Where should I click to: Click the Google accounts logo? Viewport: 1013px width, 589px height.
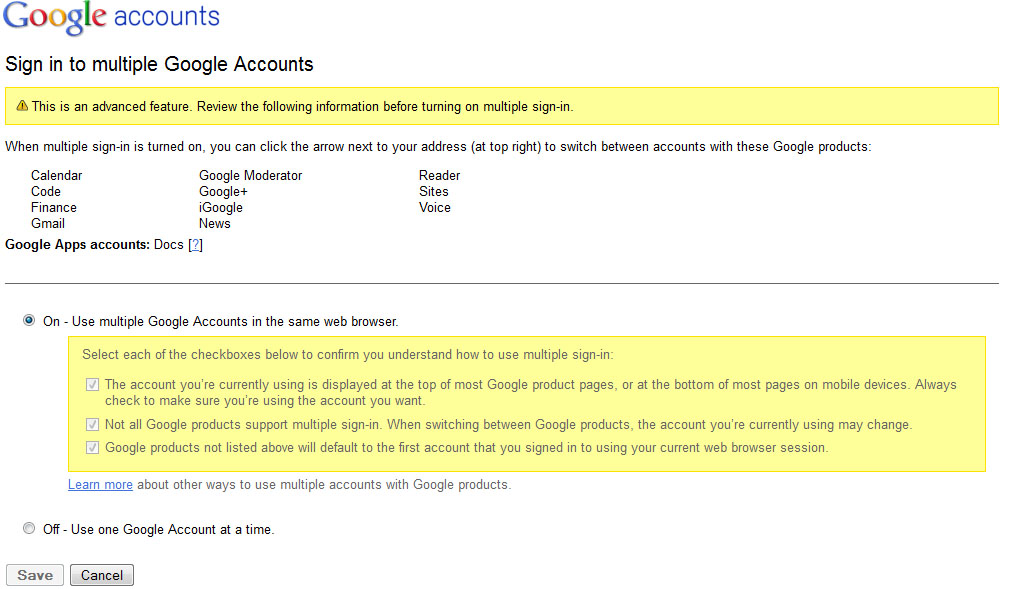[x=111, y=17]
